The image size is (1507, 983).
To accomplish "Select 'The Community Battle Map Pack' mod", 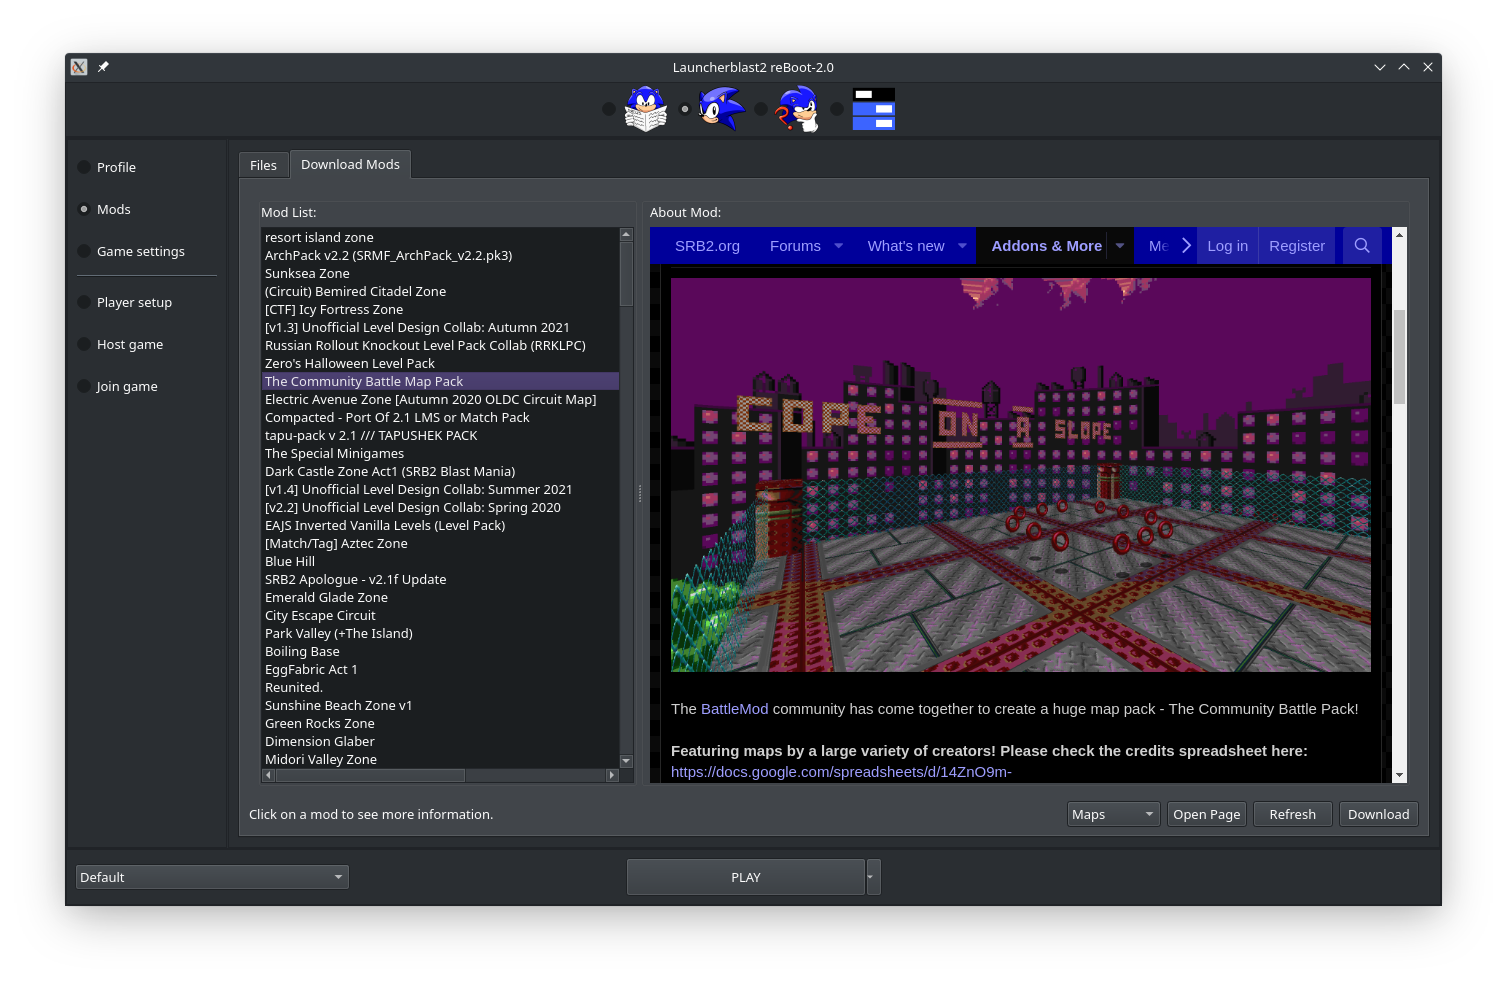I will pyautogui.click(x=440, y=381).
